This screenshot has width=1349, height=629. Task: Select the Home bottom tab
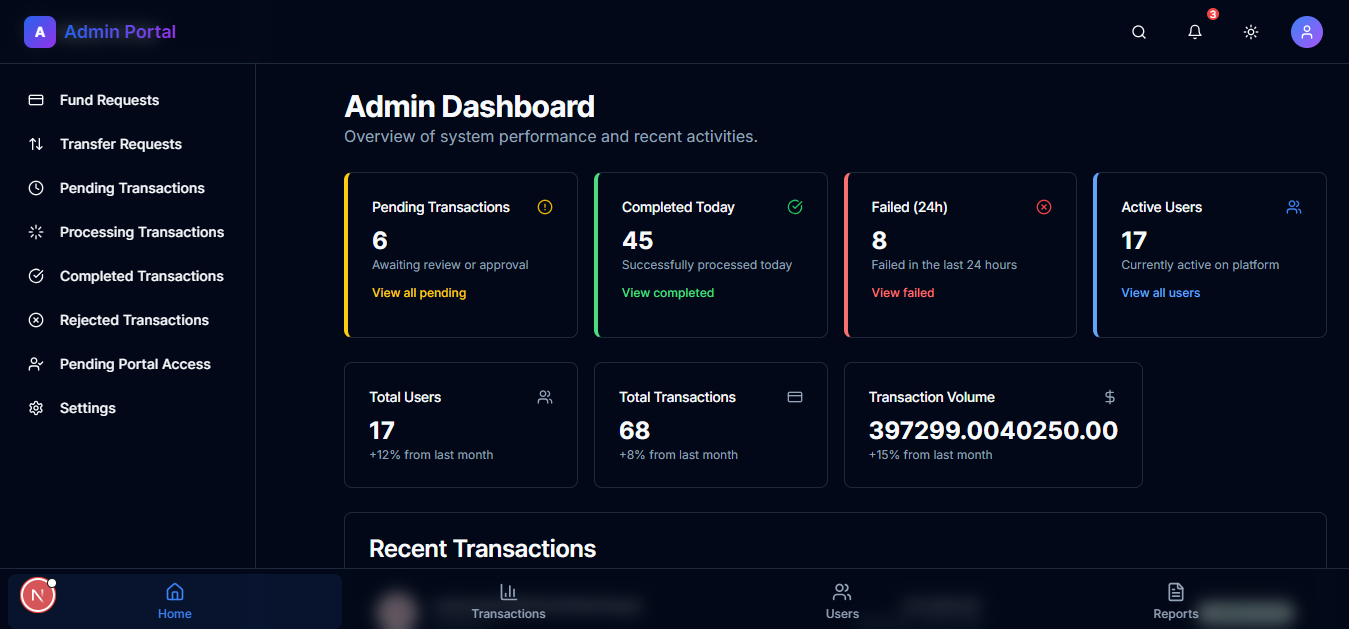point(175,601)
